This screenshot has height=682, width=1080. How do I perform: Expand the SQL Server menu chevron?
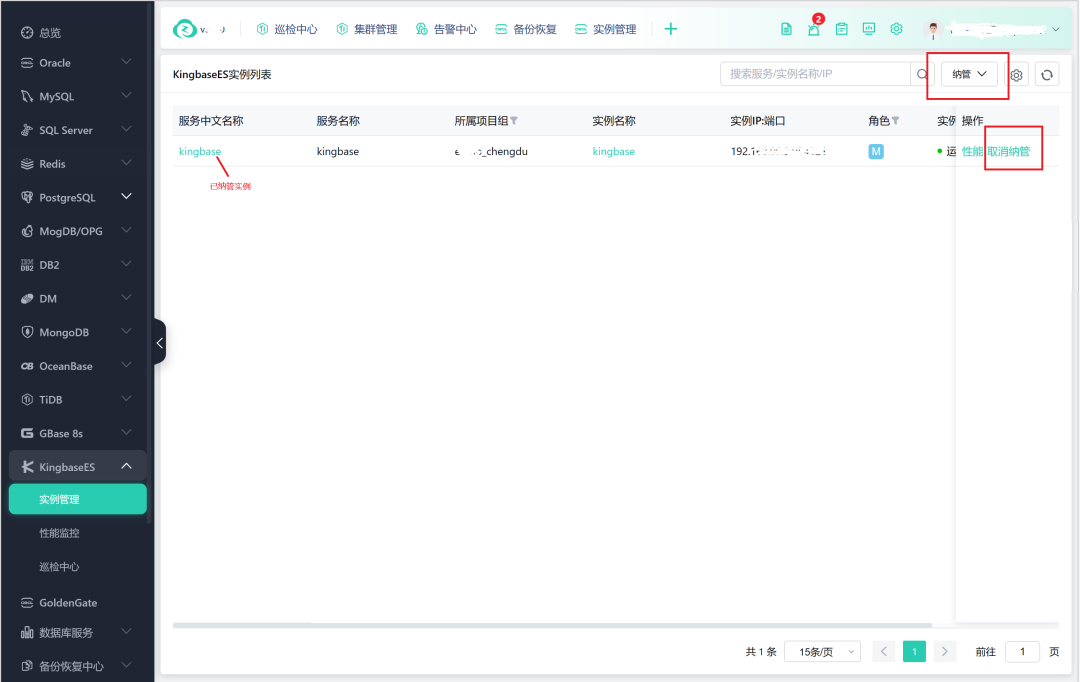click(127, 129)
